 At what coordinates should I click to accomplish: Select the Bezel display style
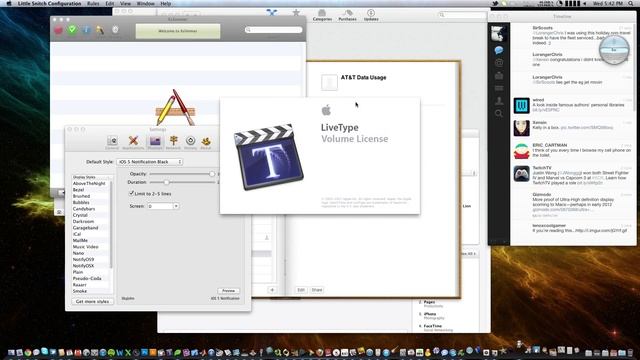(x=78, y=190)
